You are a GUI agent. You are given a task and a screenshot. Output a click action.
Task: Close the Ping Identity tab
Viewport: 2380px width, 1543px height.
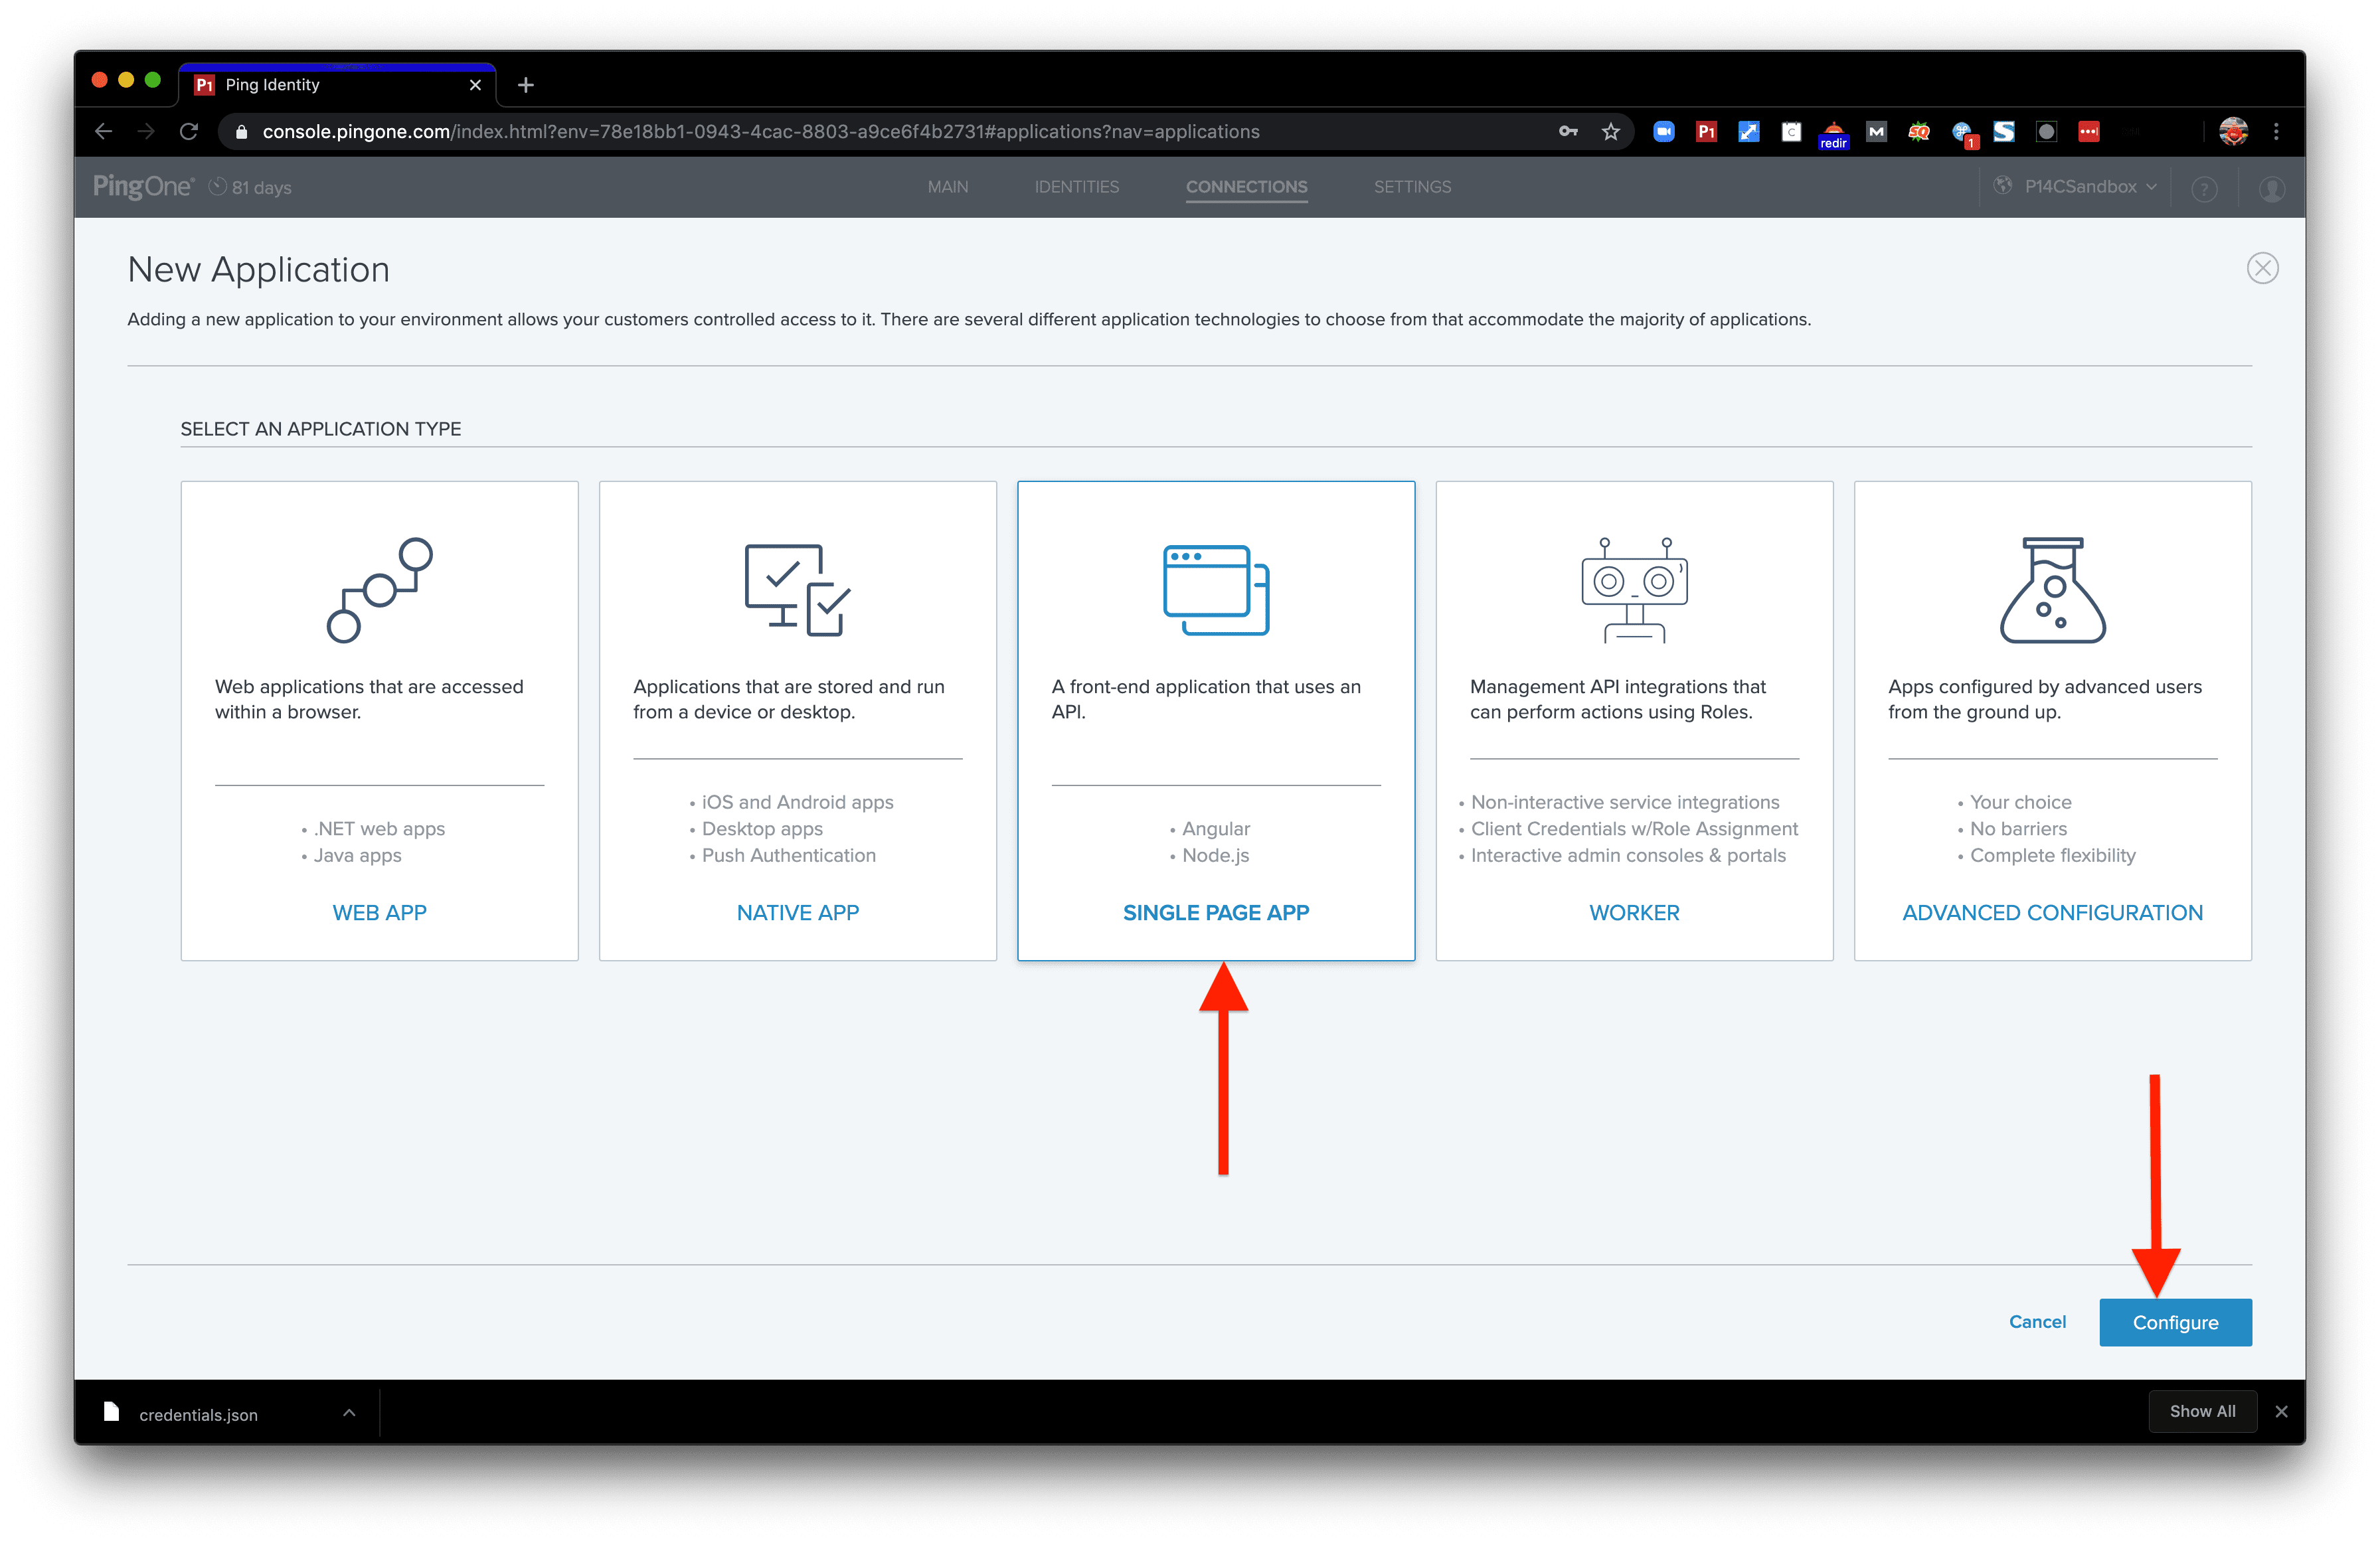[x=475, y=85]
